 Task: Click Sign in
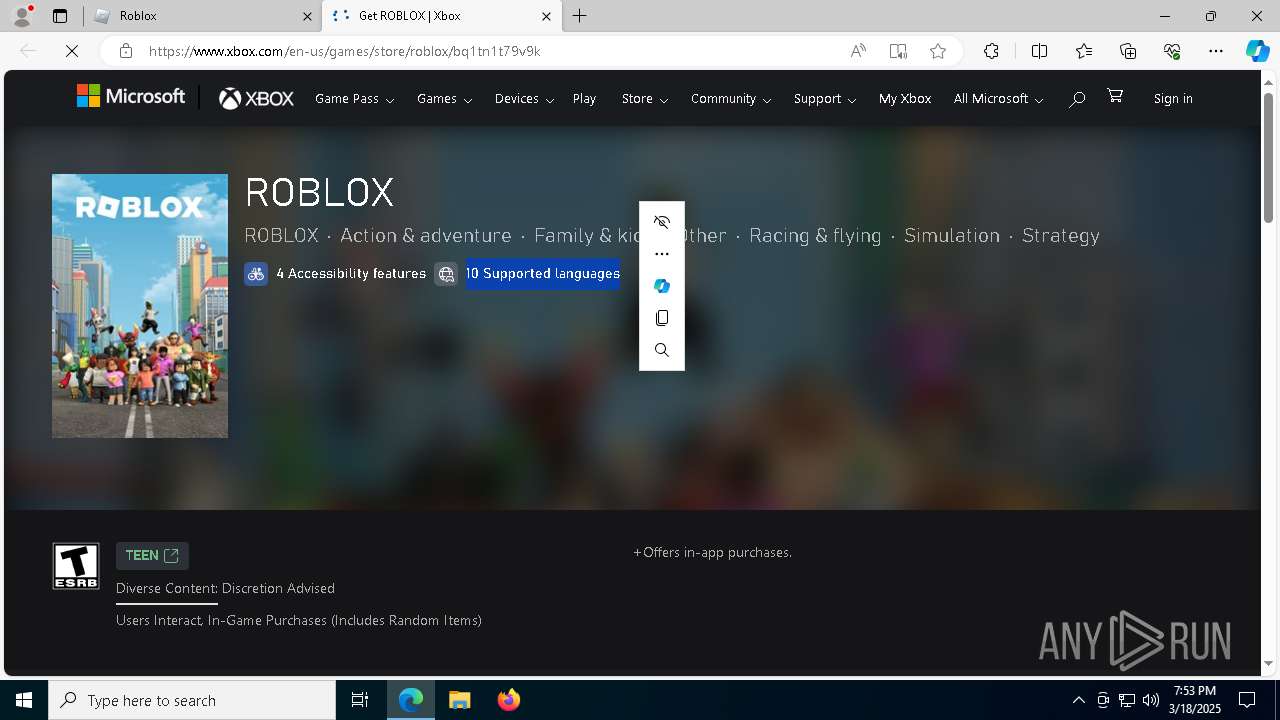[x=1173, y=99]
